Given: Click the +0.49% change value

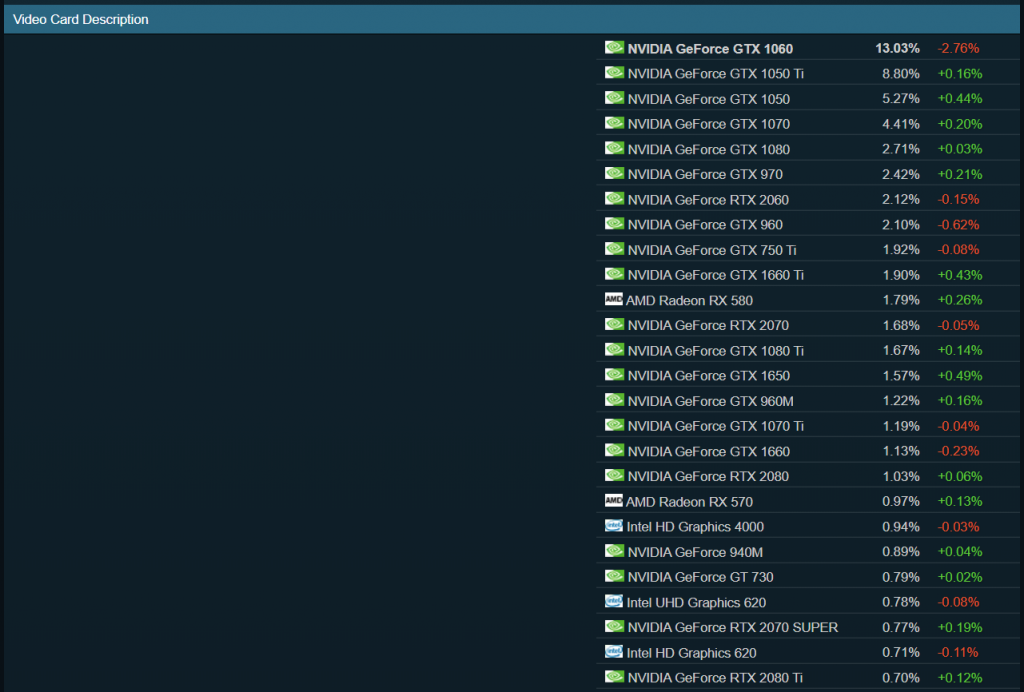Looking at the screenshot, I should tap(959, 375).
